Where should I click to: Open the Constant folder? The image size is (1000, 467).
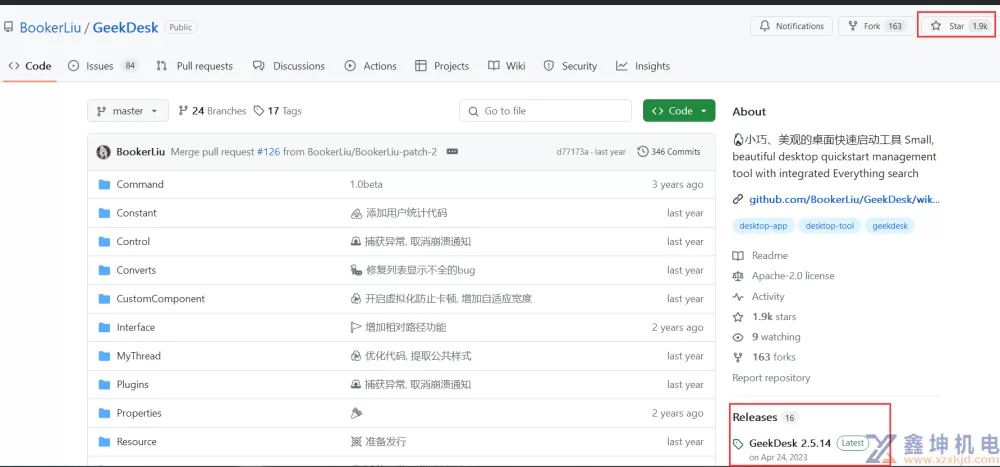click(x=136, y=213)
